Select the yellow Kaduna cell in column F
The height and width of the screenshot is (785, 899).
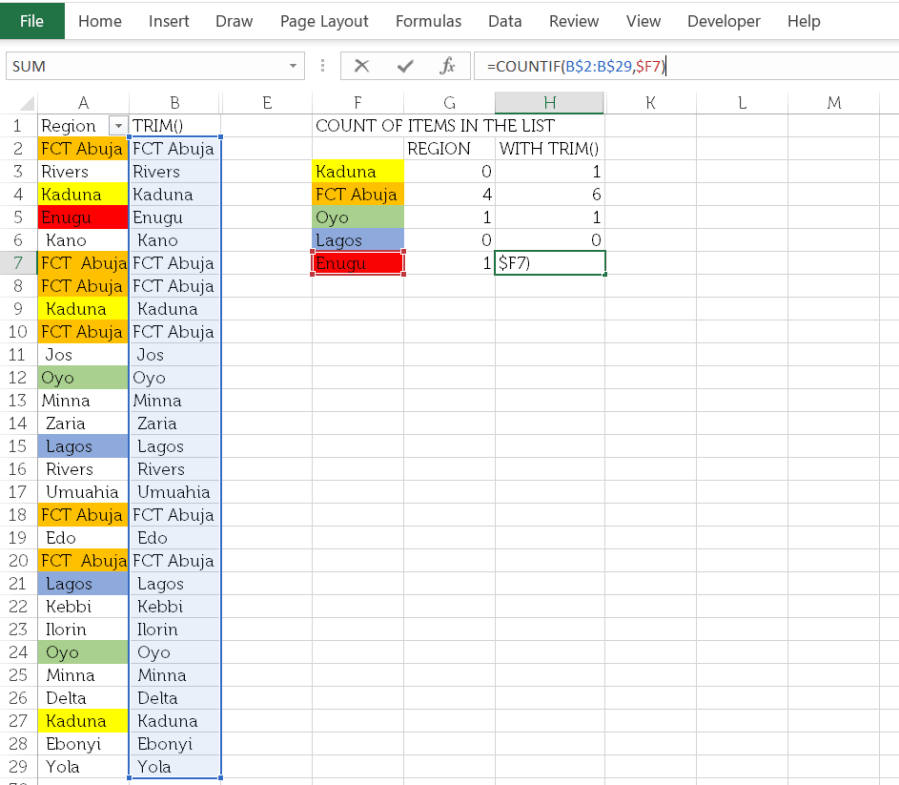pyautogui.click(x=358, y=171)
